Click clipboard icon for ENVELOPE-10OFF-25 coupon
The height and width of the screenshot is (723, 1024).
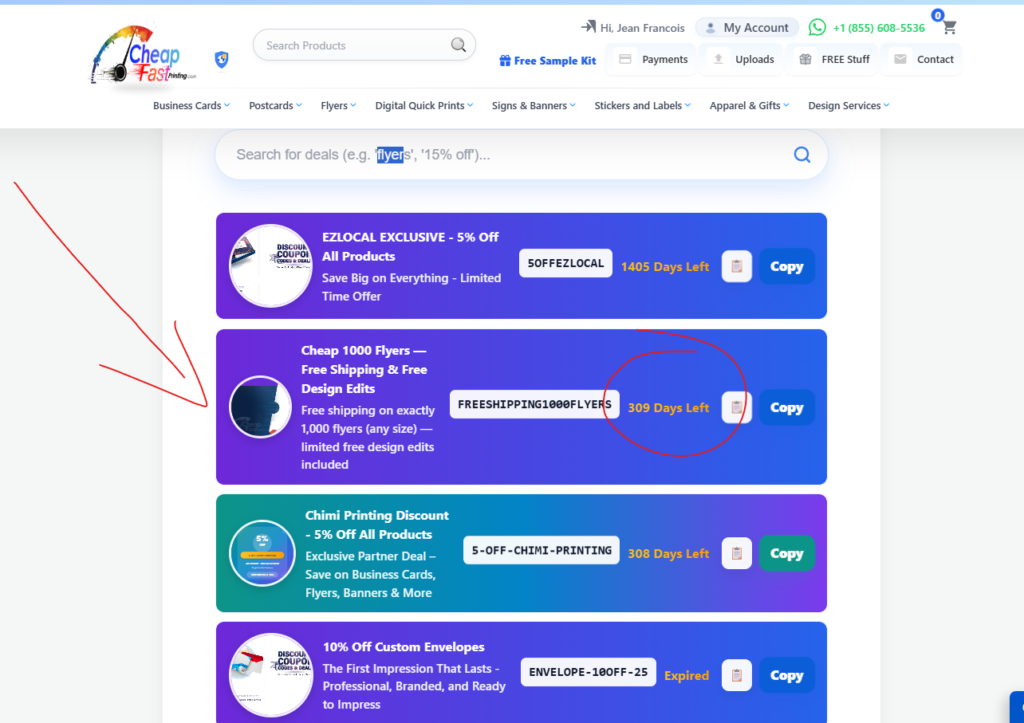737,675
